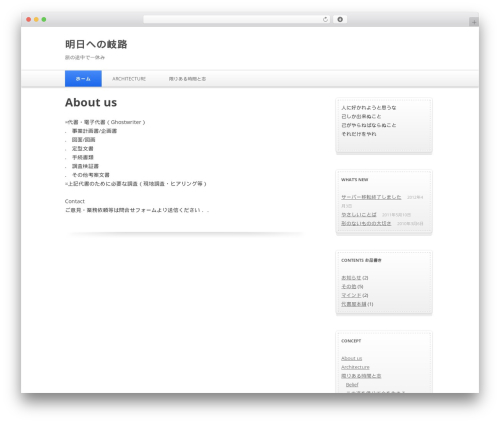Open the 限りある時間と志 menu item
Screen dimensions: 500x423
click(187, 79)
